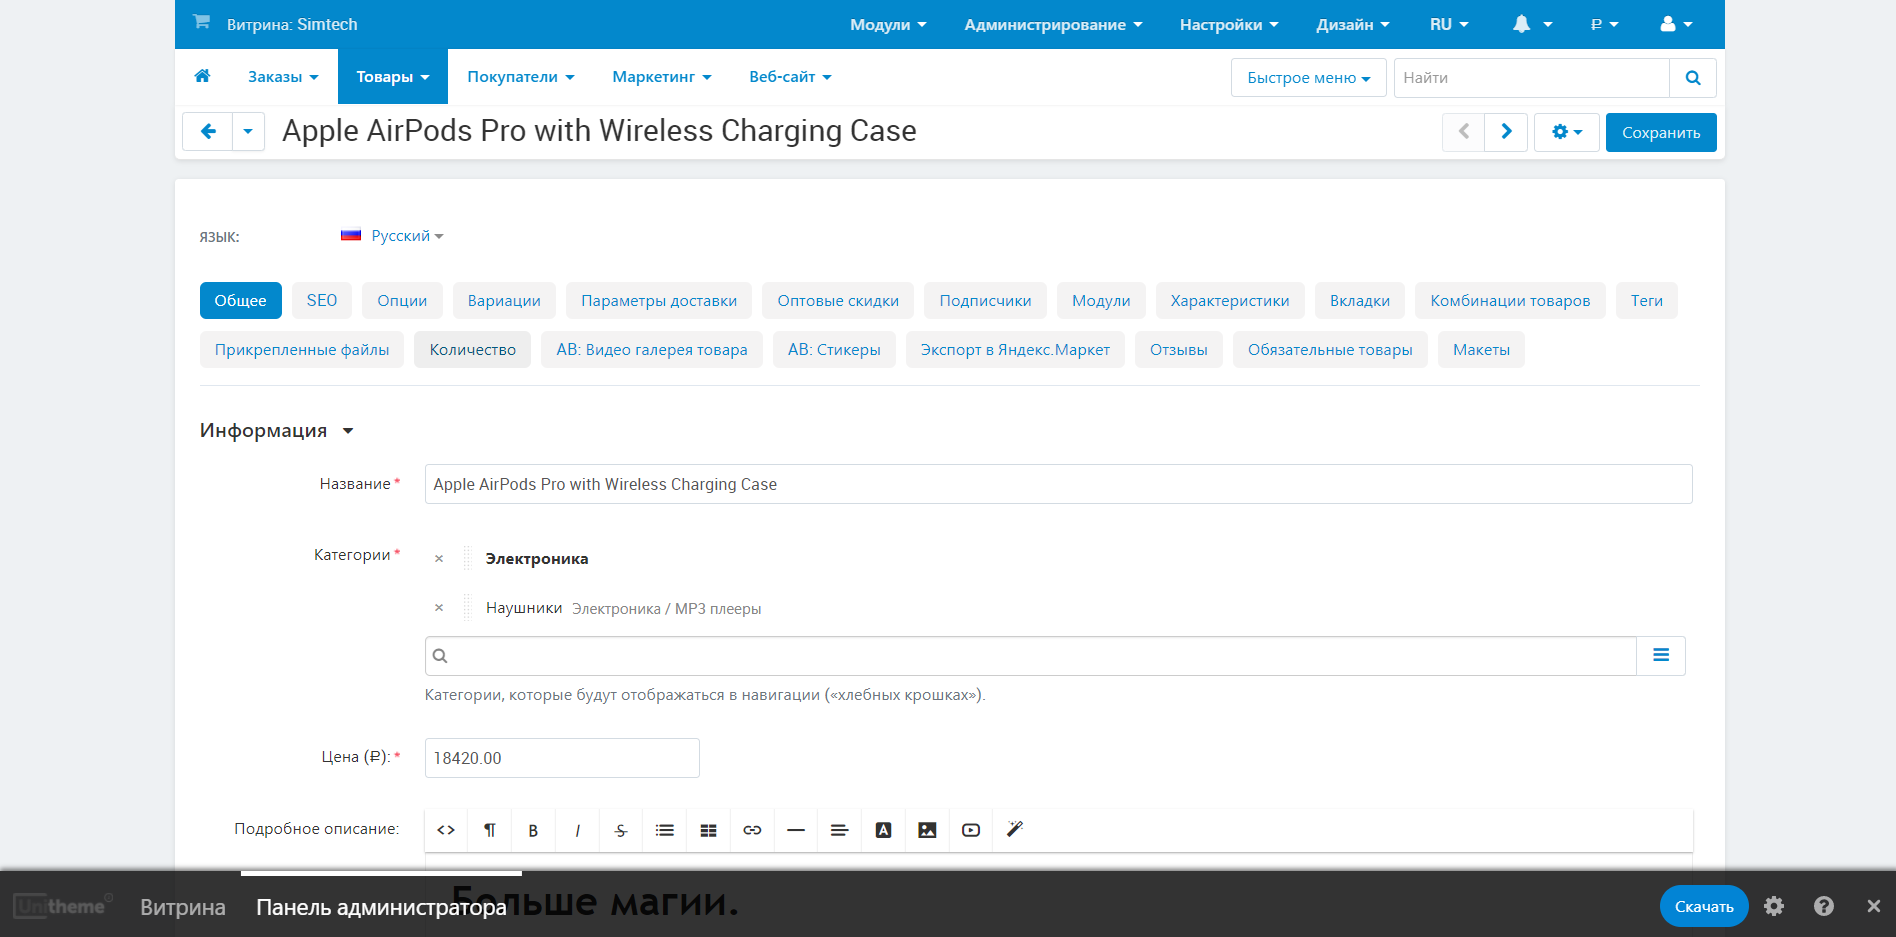This screenshot has width=1896, height=937.
Task: Remove the Наушники category
Action: (439, 608)
